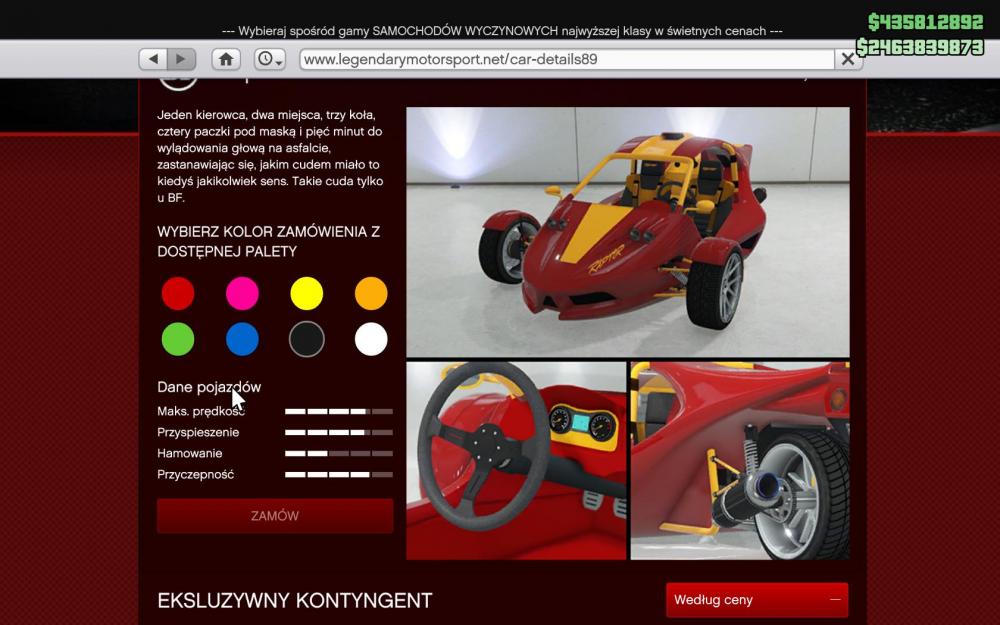Click the legendarymotorsport.net address bar
The width and height of the screenshot is (1000, 625).
coord(567,59)
